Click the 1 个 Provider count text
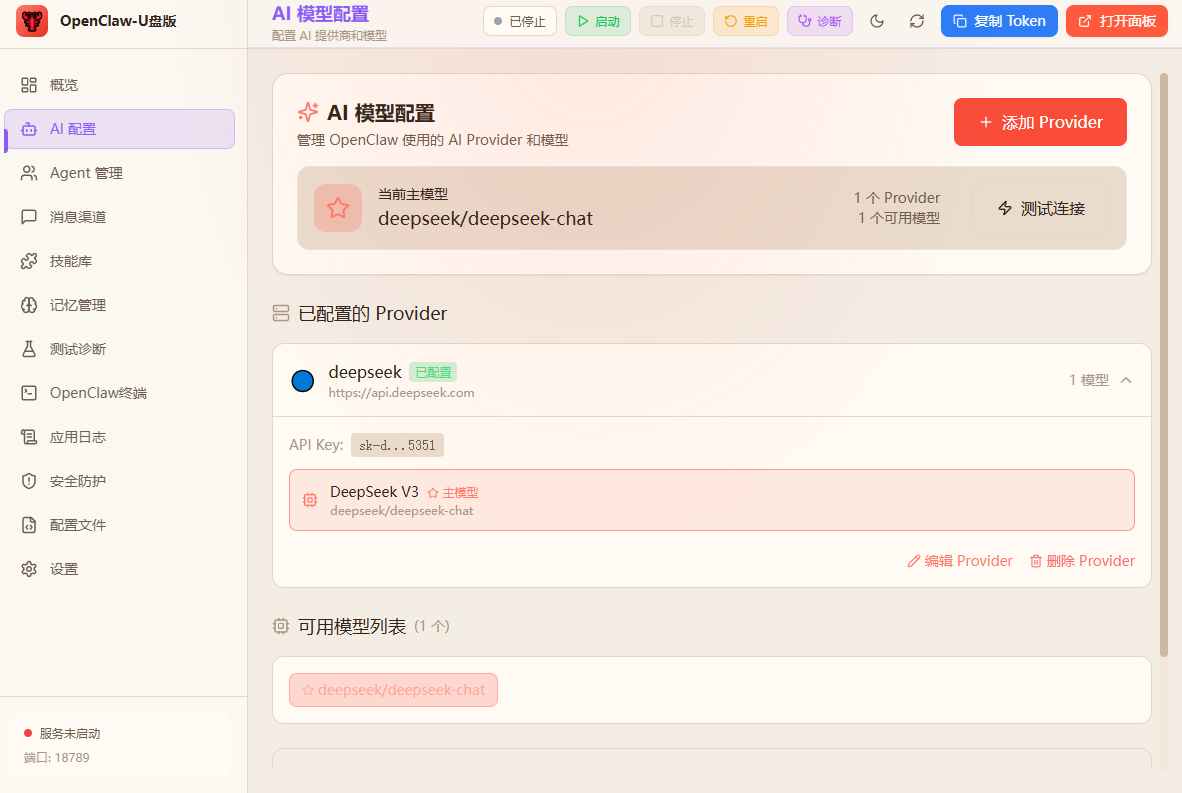 897,198
